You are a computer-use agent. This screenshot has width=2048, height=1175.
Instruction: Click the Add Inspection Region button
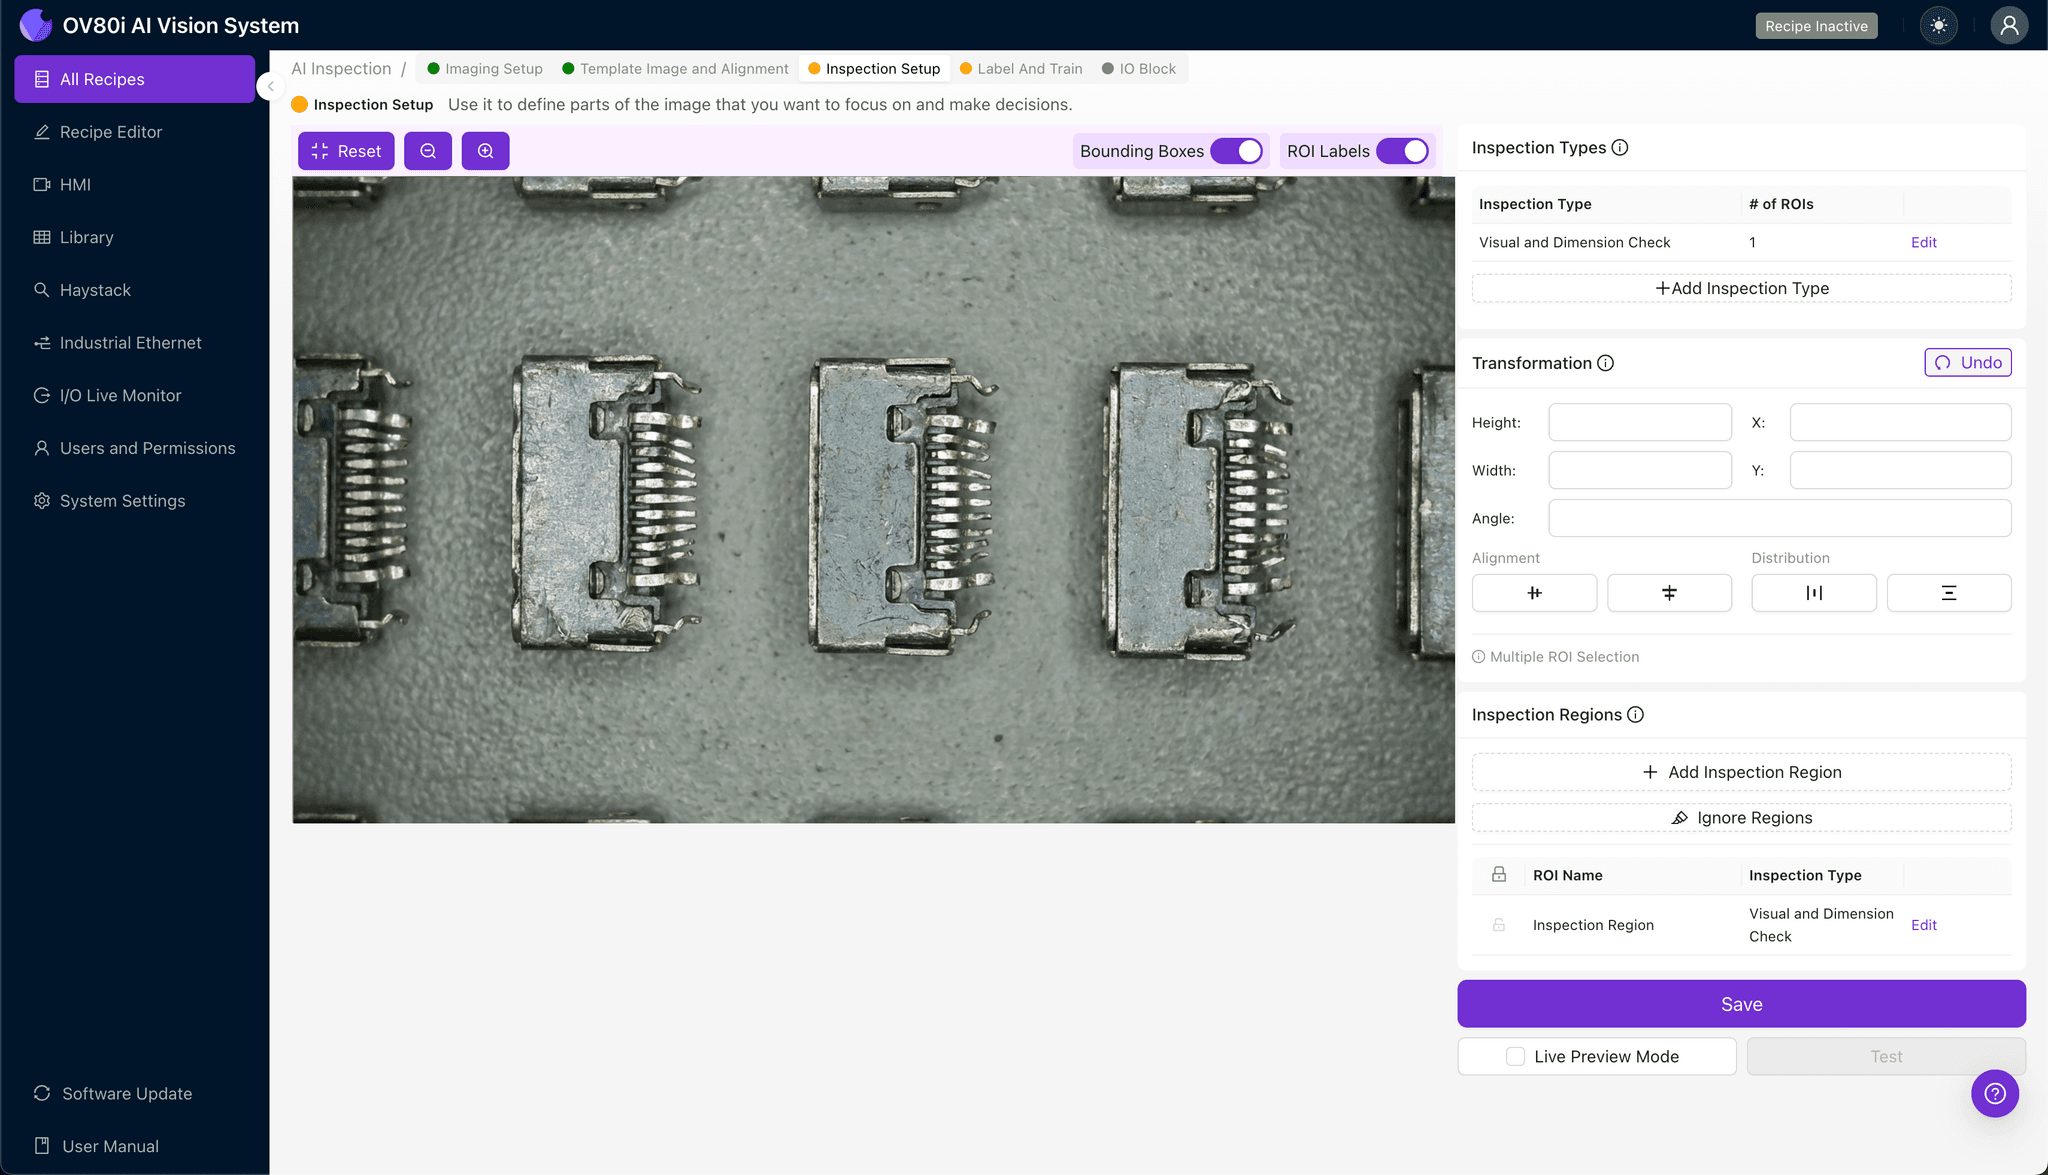pos(1741,772)
